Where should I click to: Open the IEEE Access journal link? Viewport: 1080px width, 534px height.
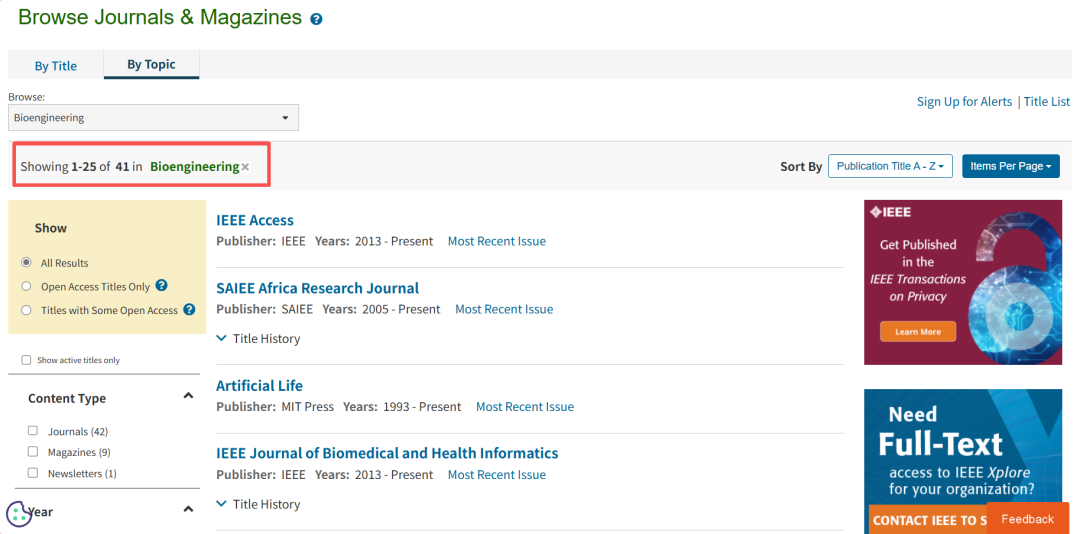pyautogui.click(x=255, y=220)
